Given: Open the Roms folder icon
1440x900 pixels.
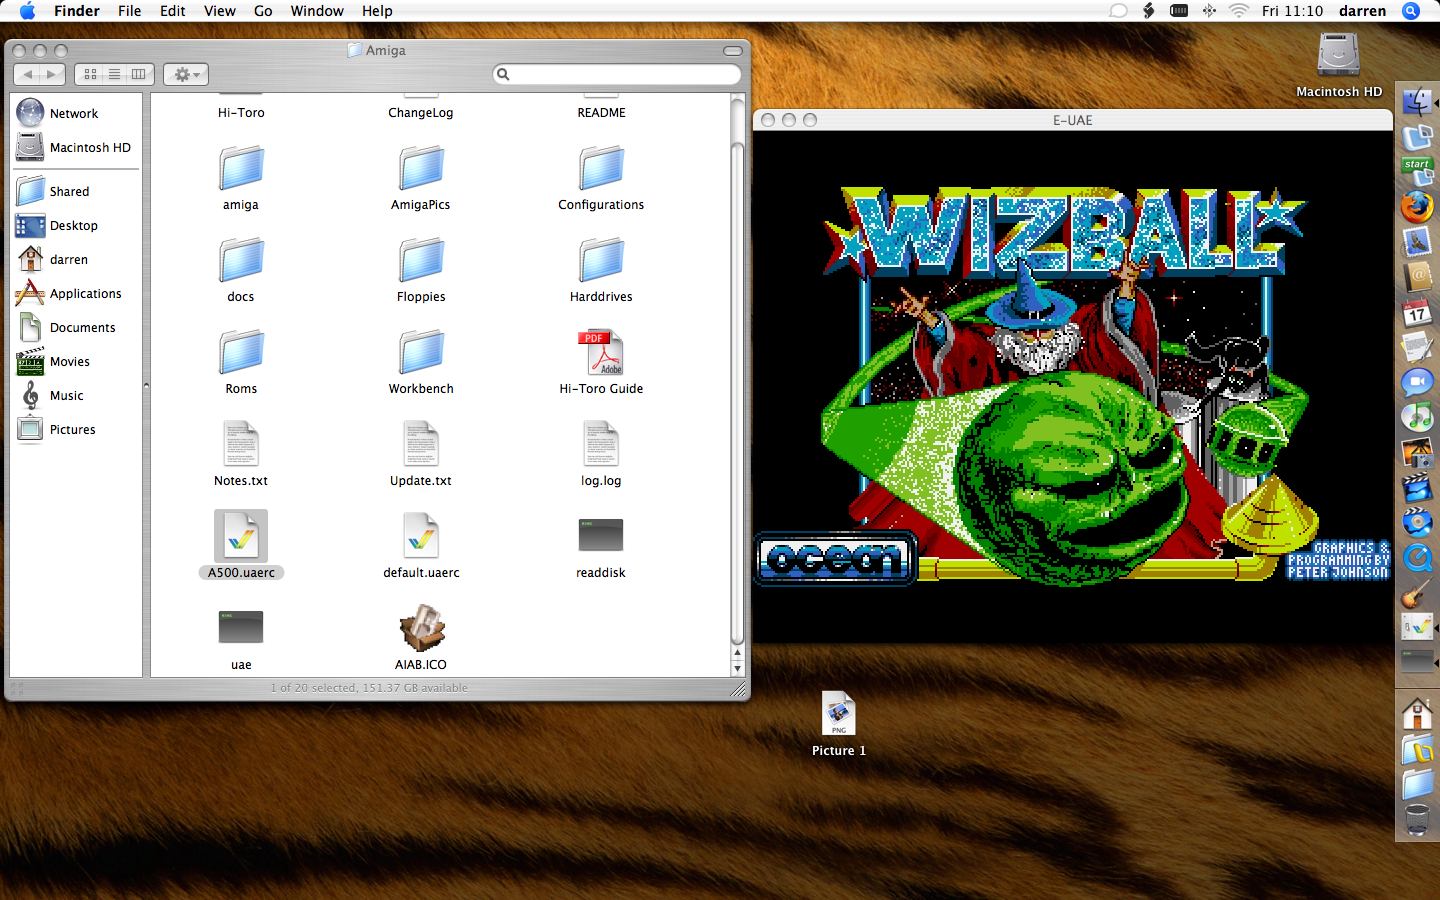Looking at the screenshot, I should 241,352.
